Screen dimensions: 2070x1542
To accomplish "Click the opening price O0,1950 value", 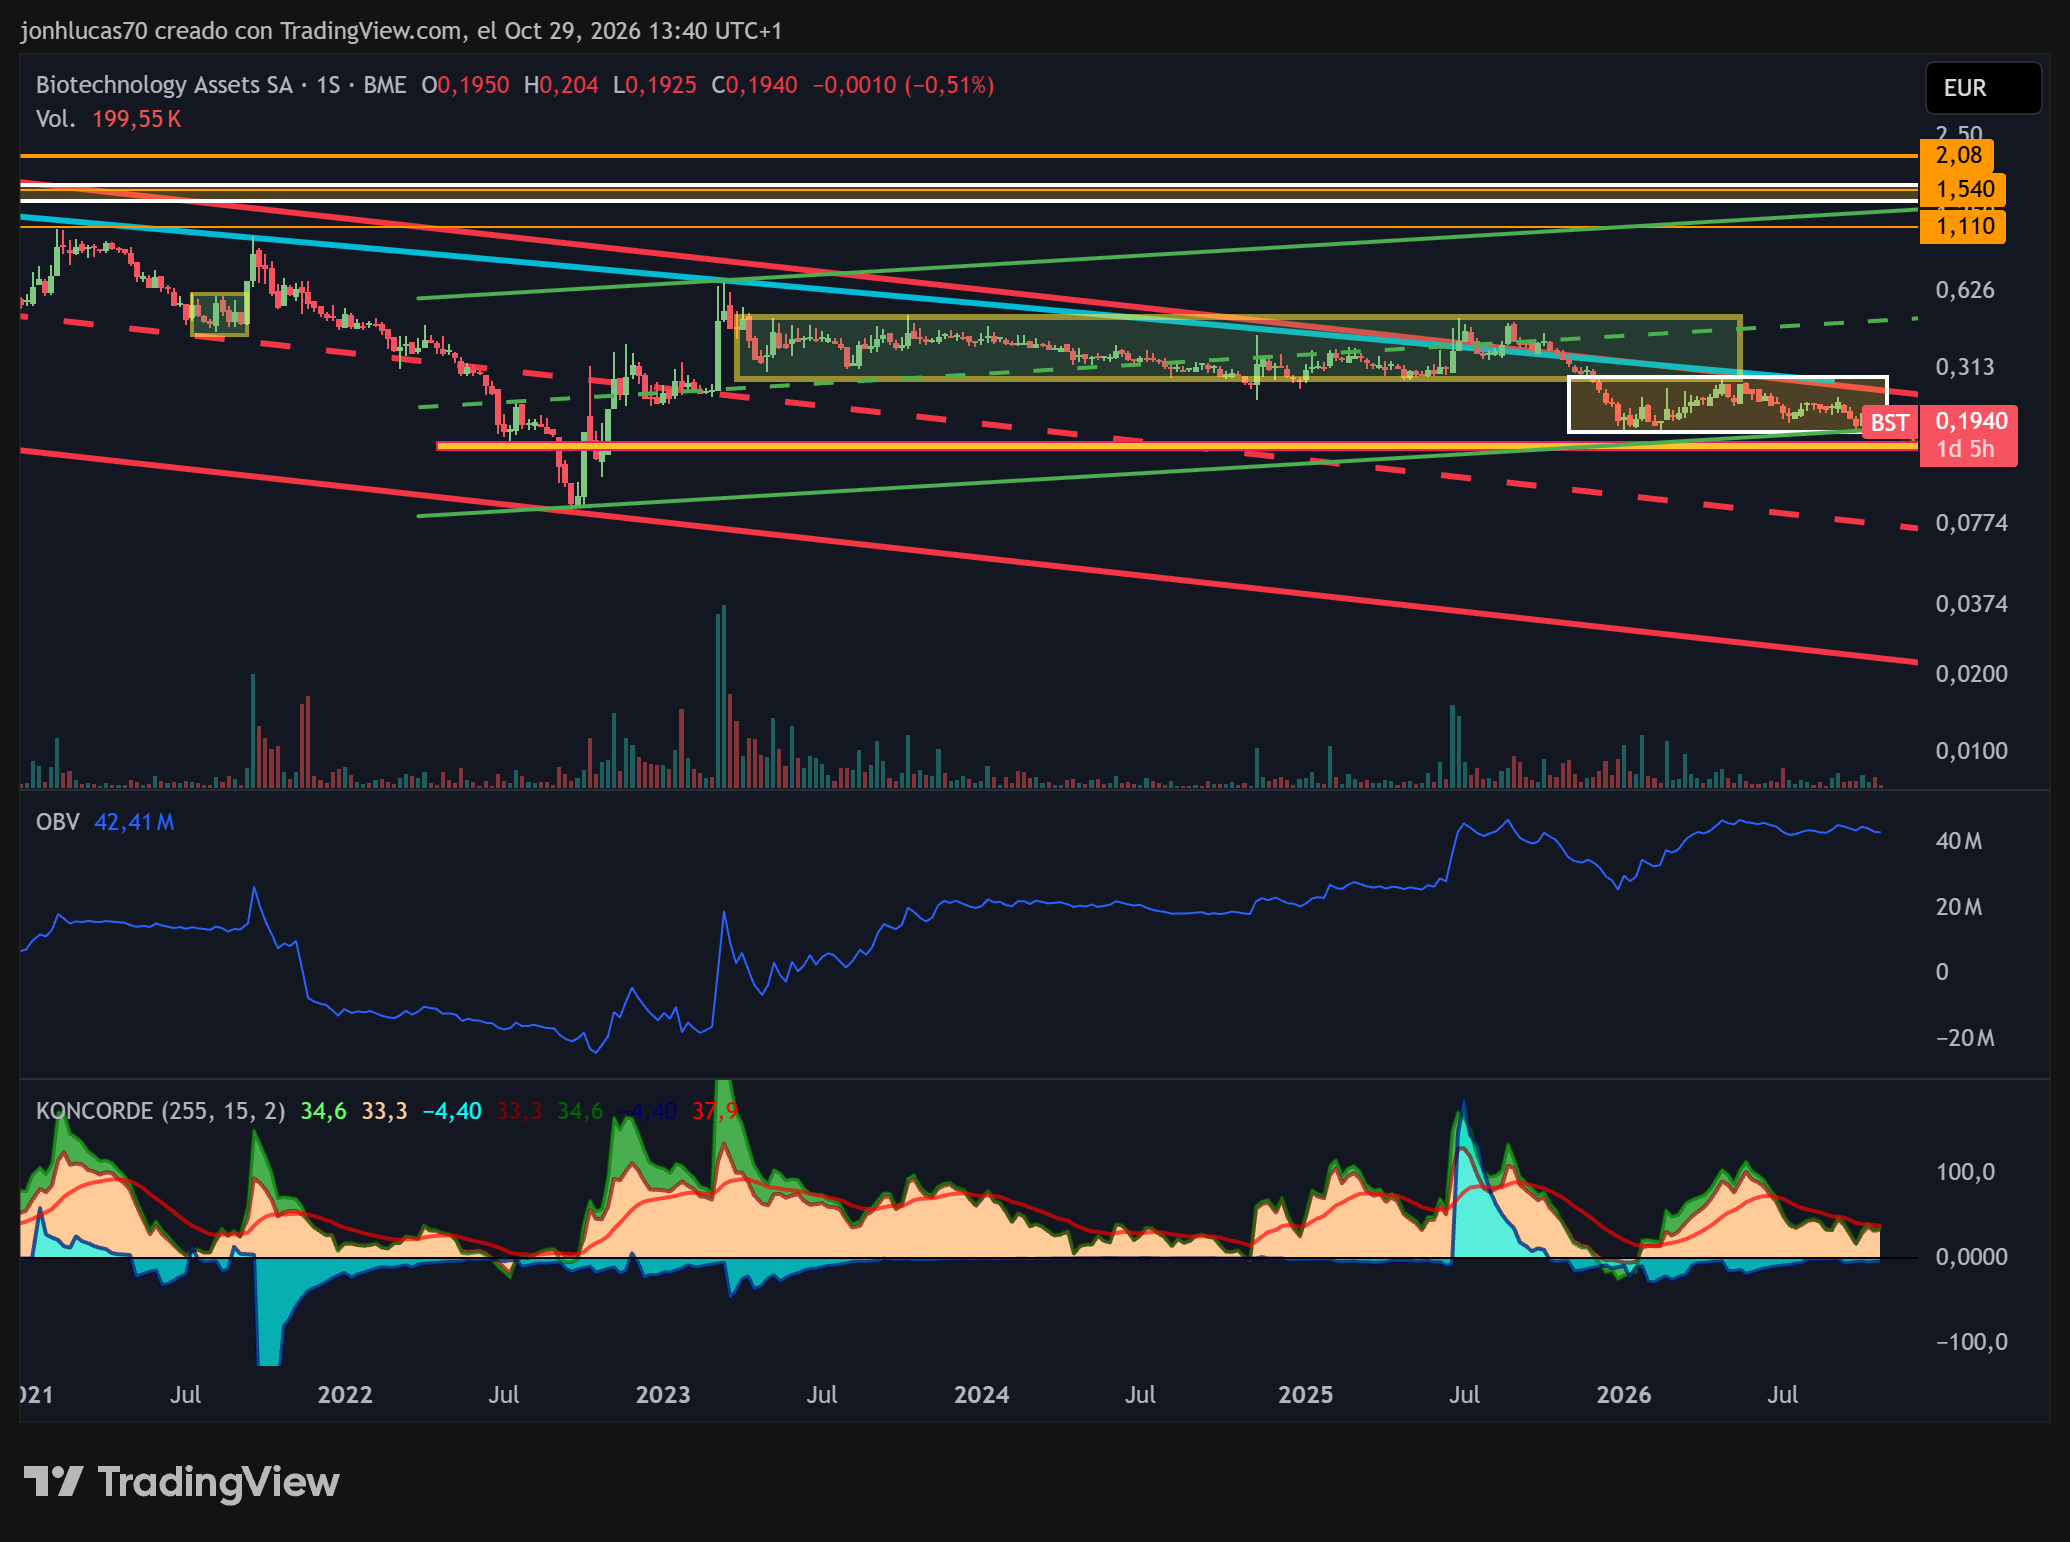I will click(x=465, y=85).
